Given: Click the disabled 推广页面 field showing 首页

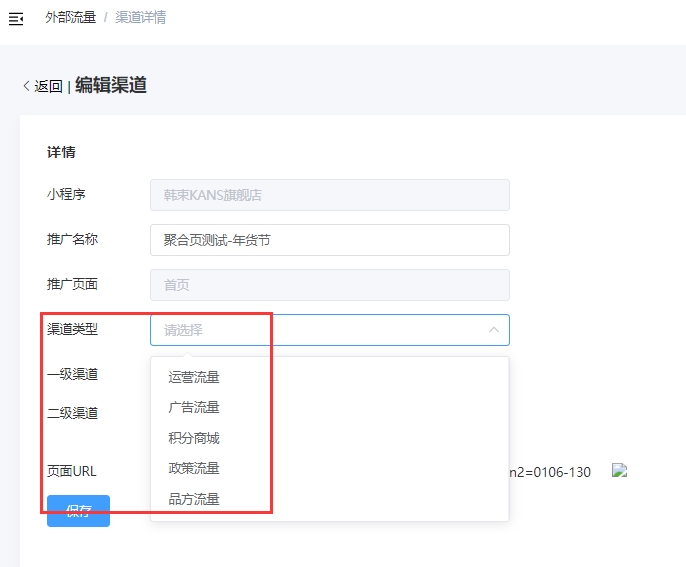Looking at the screenshot, I should [329, 285].
